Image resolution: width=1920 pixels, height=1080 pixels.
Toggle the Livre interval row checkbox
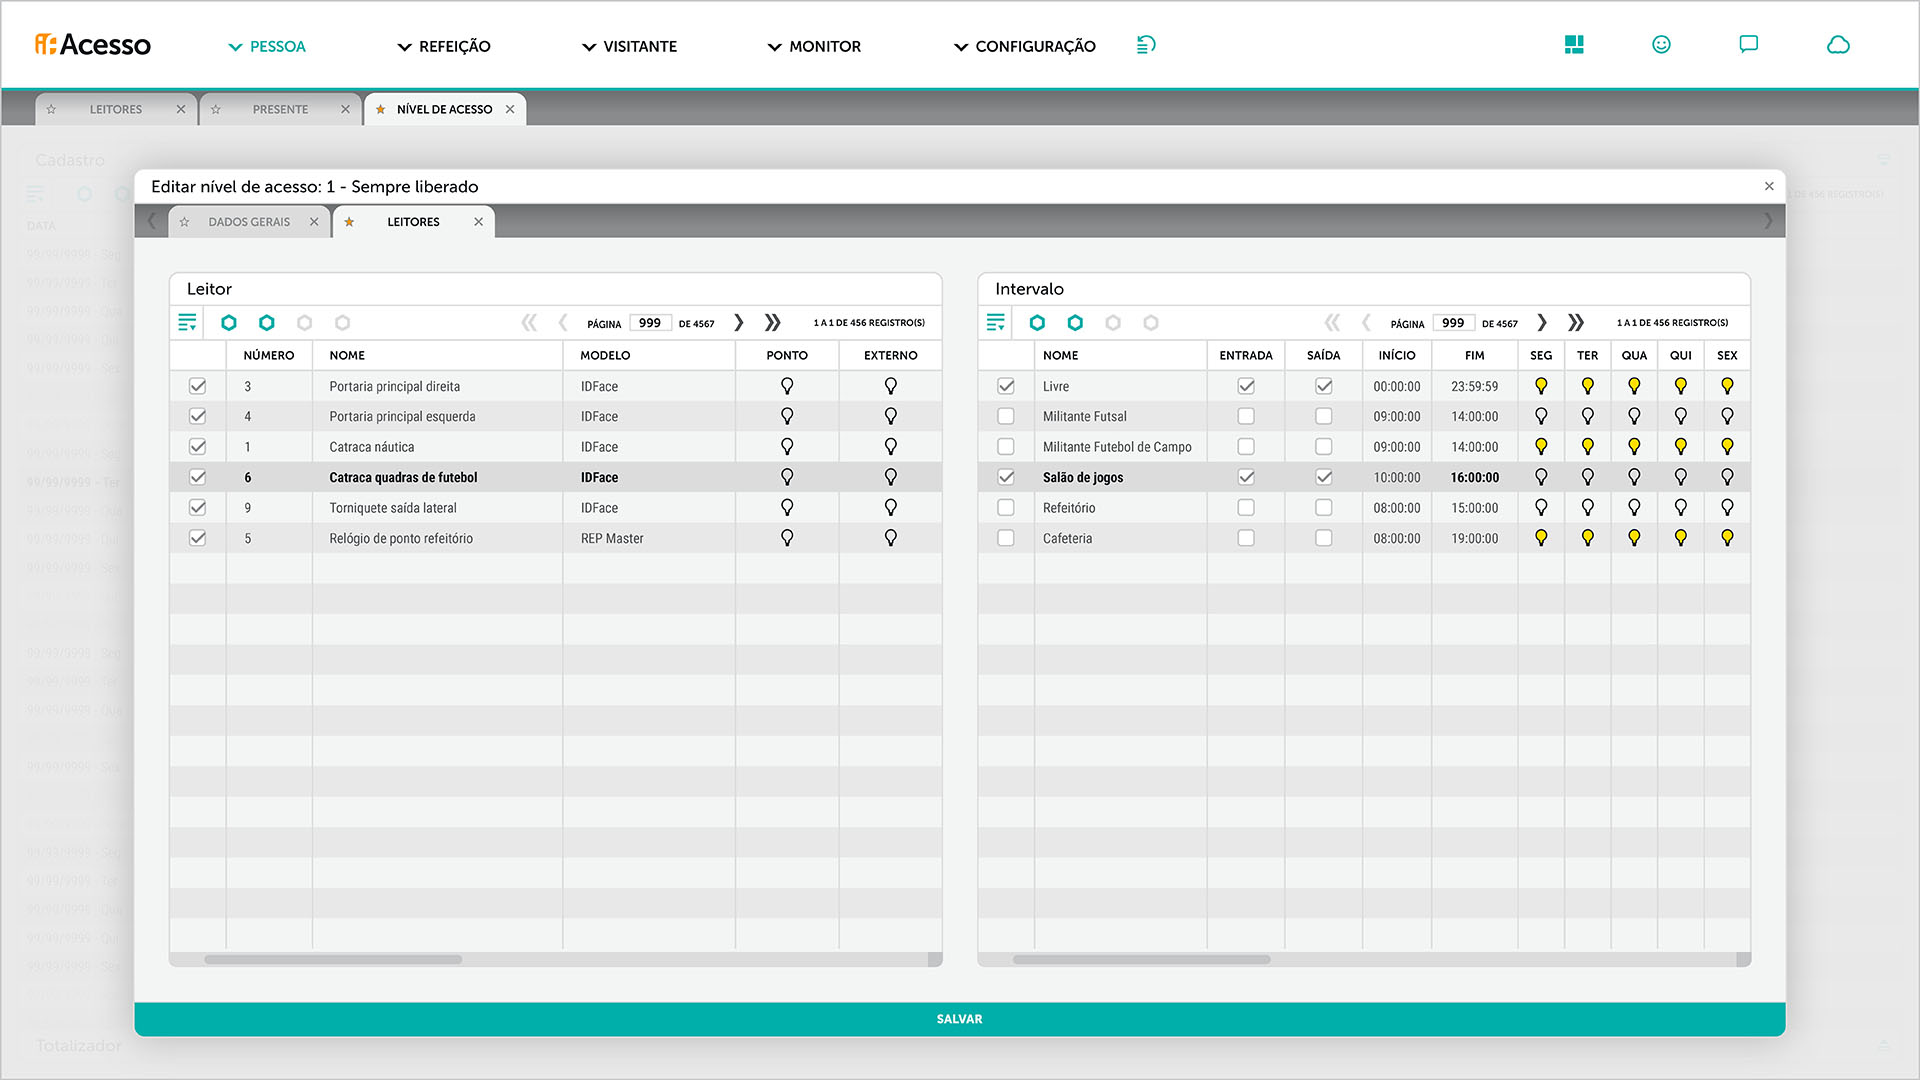pyautogui.click(x=1006, y=386)
